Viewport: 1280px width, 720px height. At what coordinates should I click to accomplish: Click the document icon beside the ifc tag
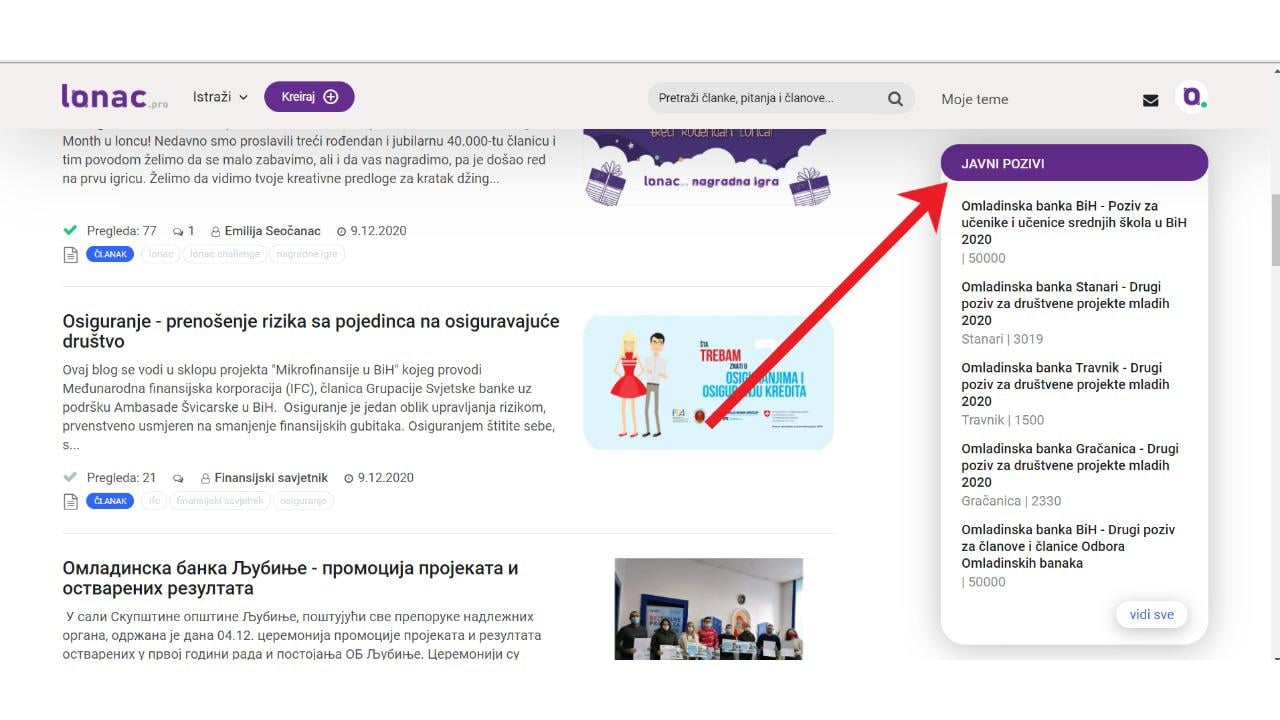click(71, 502)
